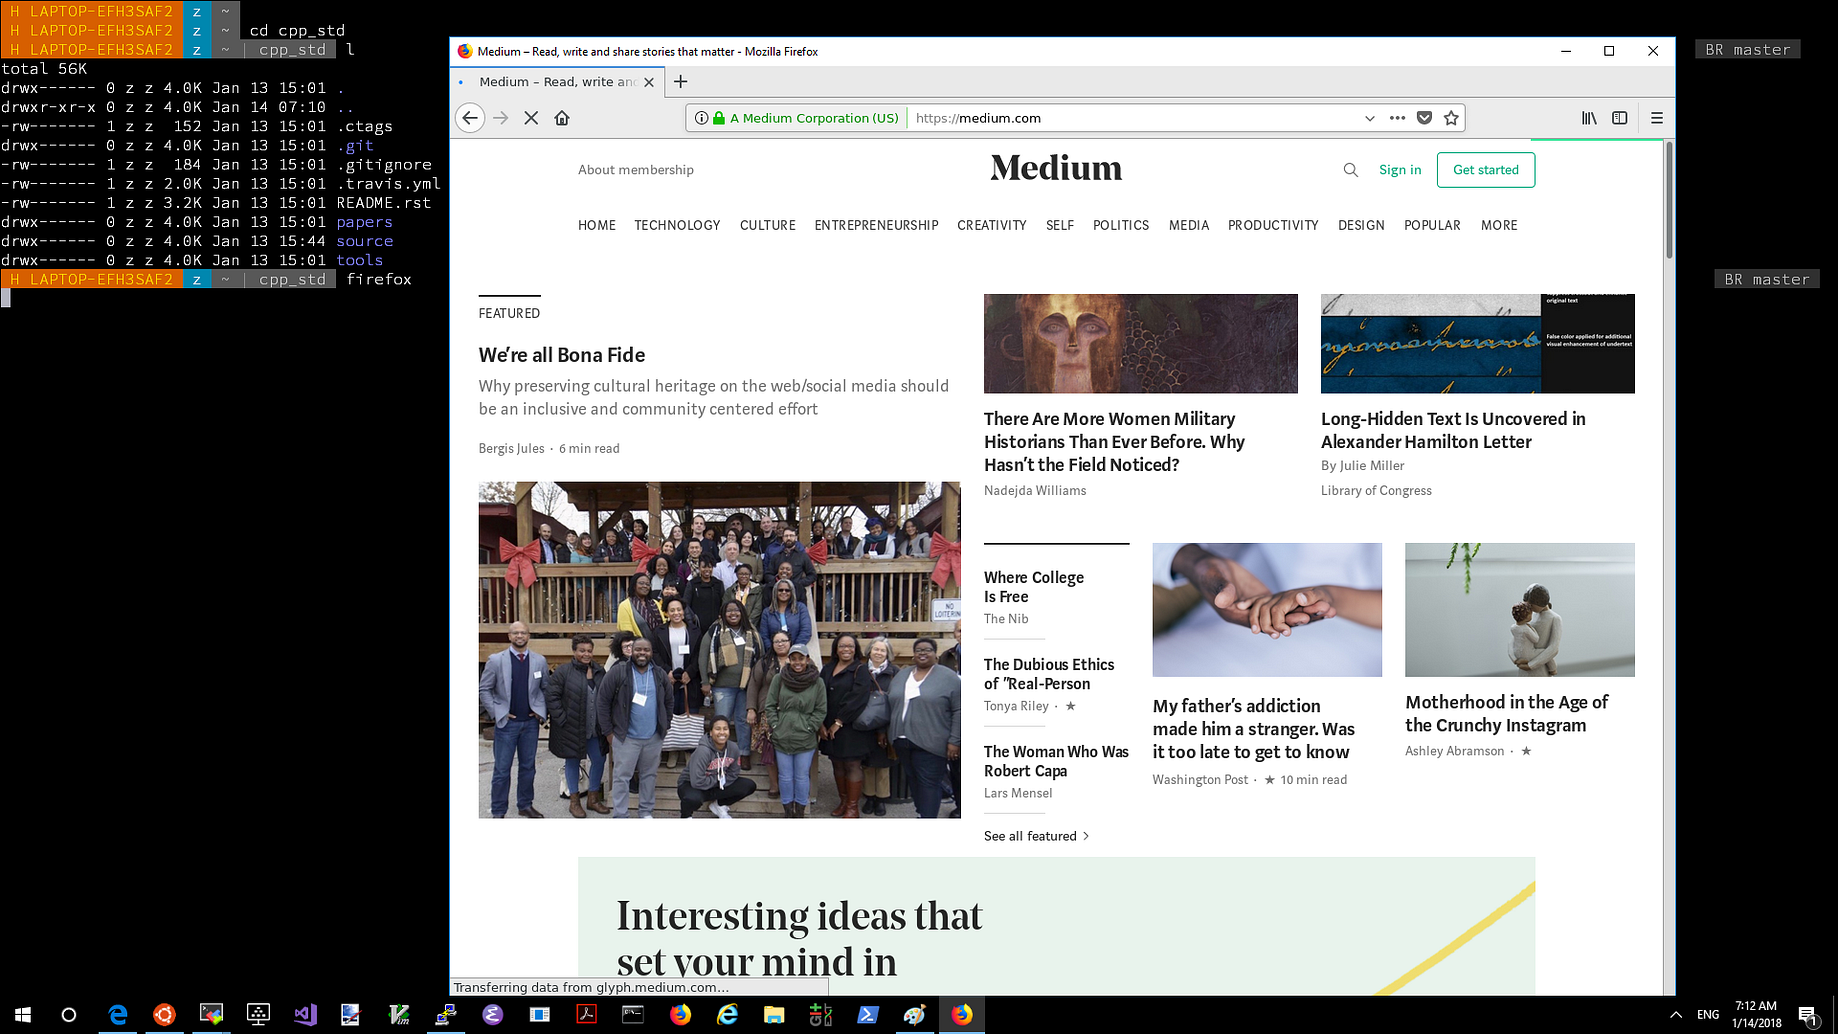Screen dimensions: 1838x1034
Task: Open PowerShell from the taskbar
Action: (x=868, y=1015)
